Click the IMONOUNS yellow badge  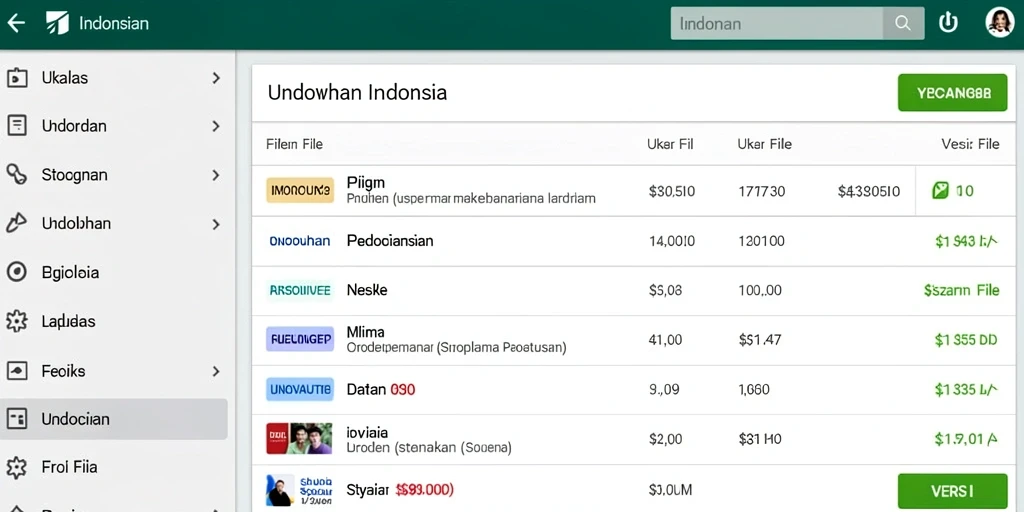coord(300,191)
